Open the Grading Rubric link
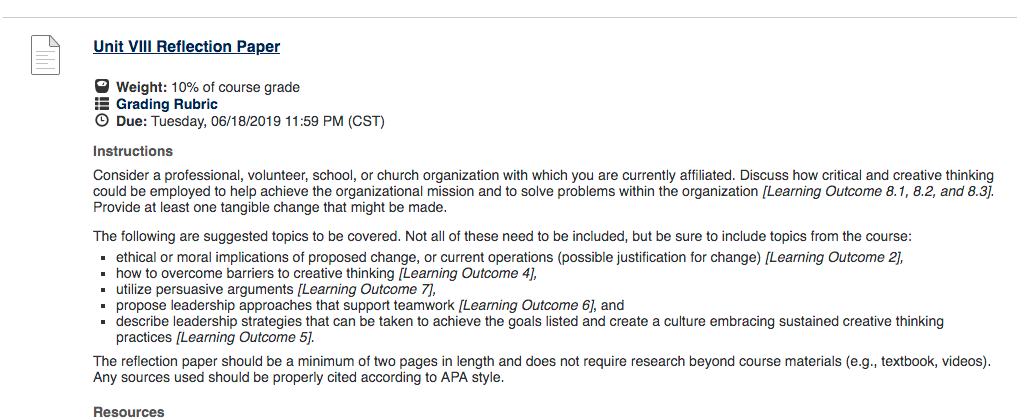Screen dimensions: 1017x418 [167, 104]
